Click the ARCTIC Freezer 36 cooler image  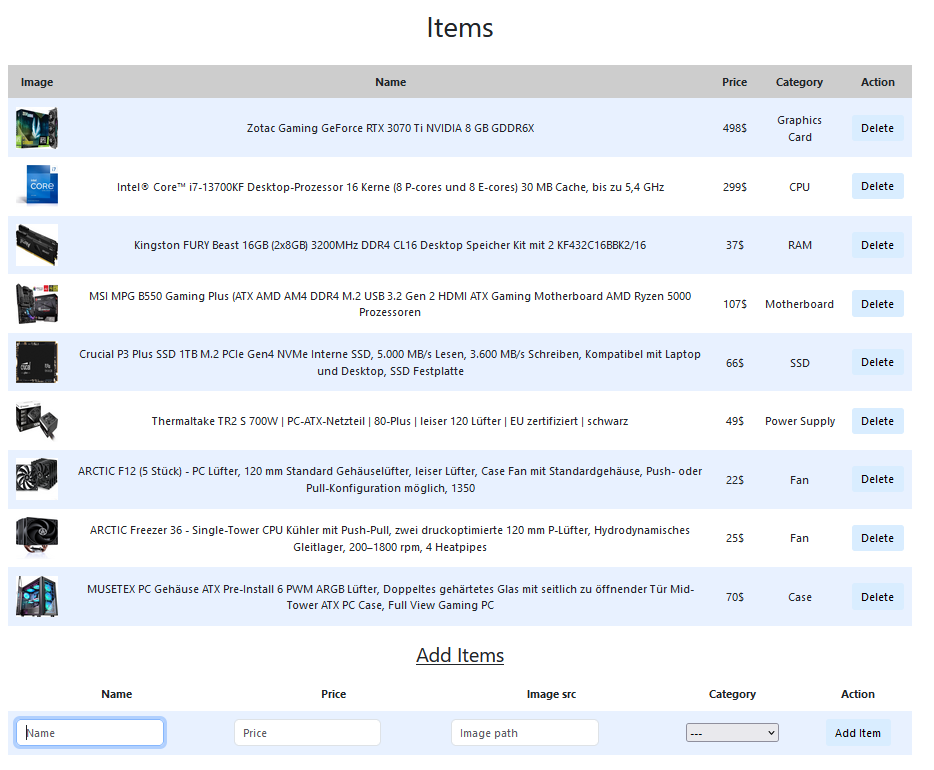tap(37, 538)
